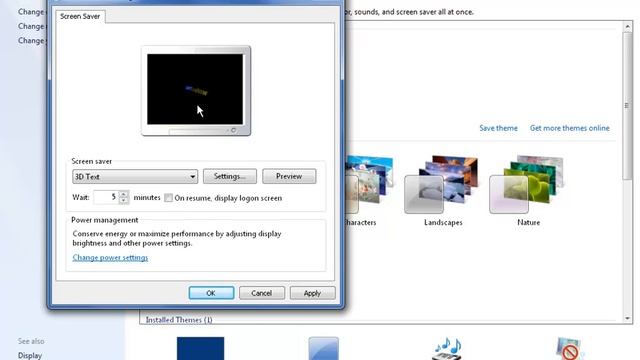The width and height of the screenshot is (640, 360).
Task: Select the Nature theme
Action: pyautogui.click(x=528, y=190)
